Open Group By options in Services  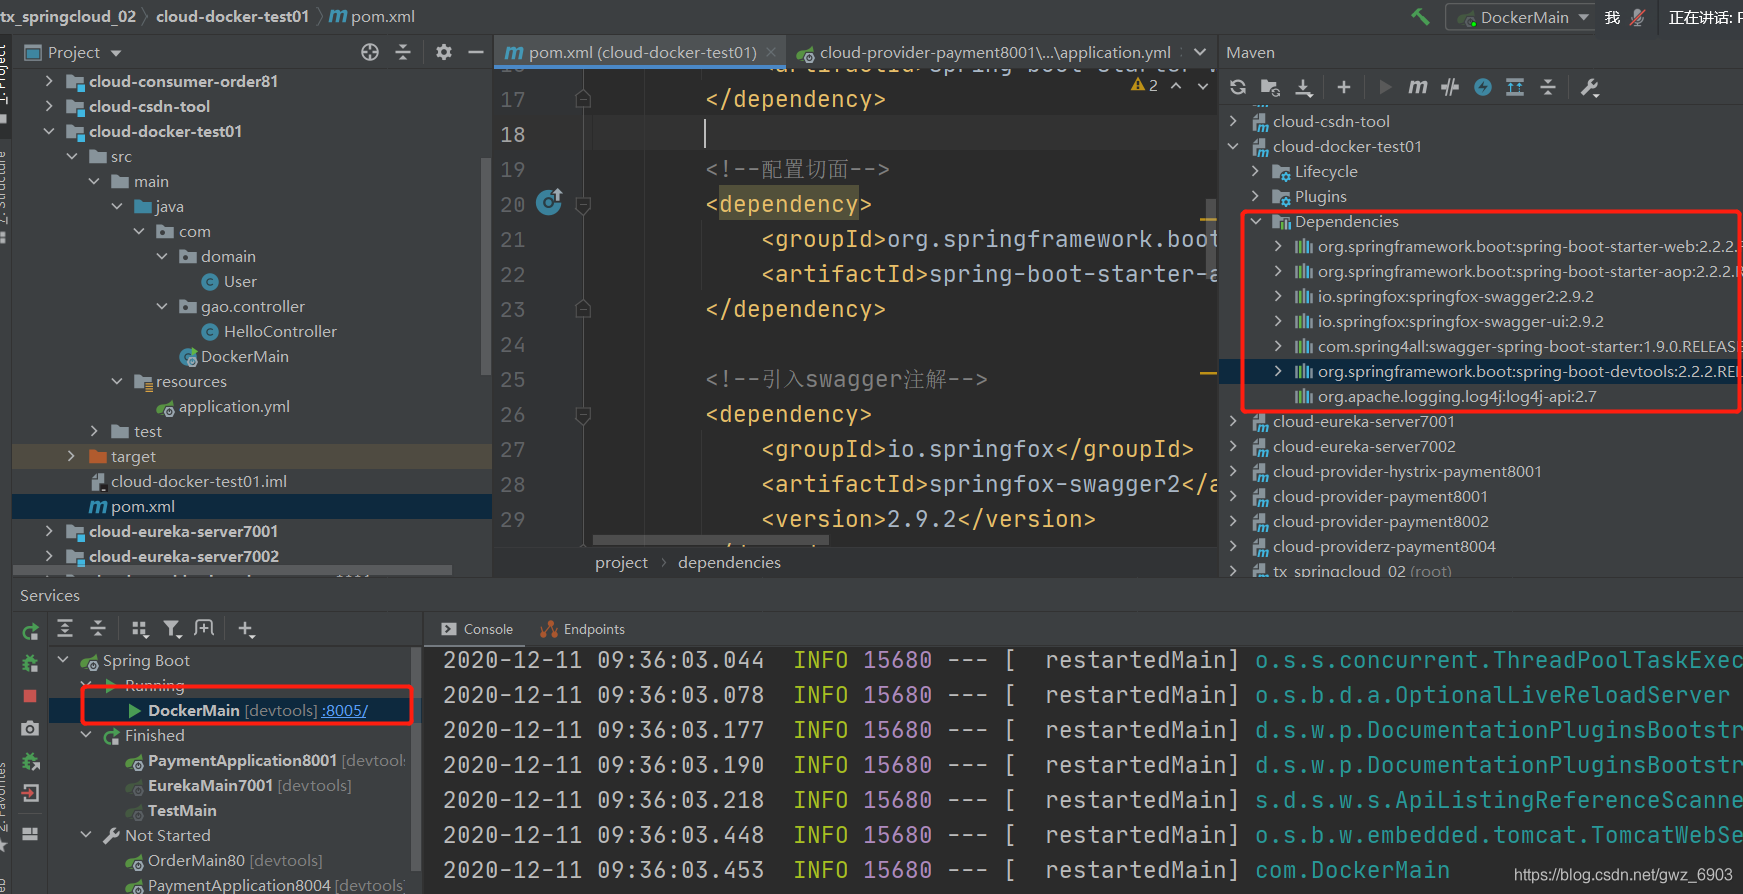point(140,628)
